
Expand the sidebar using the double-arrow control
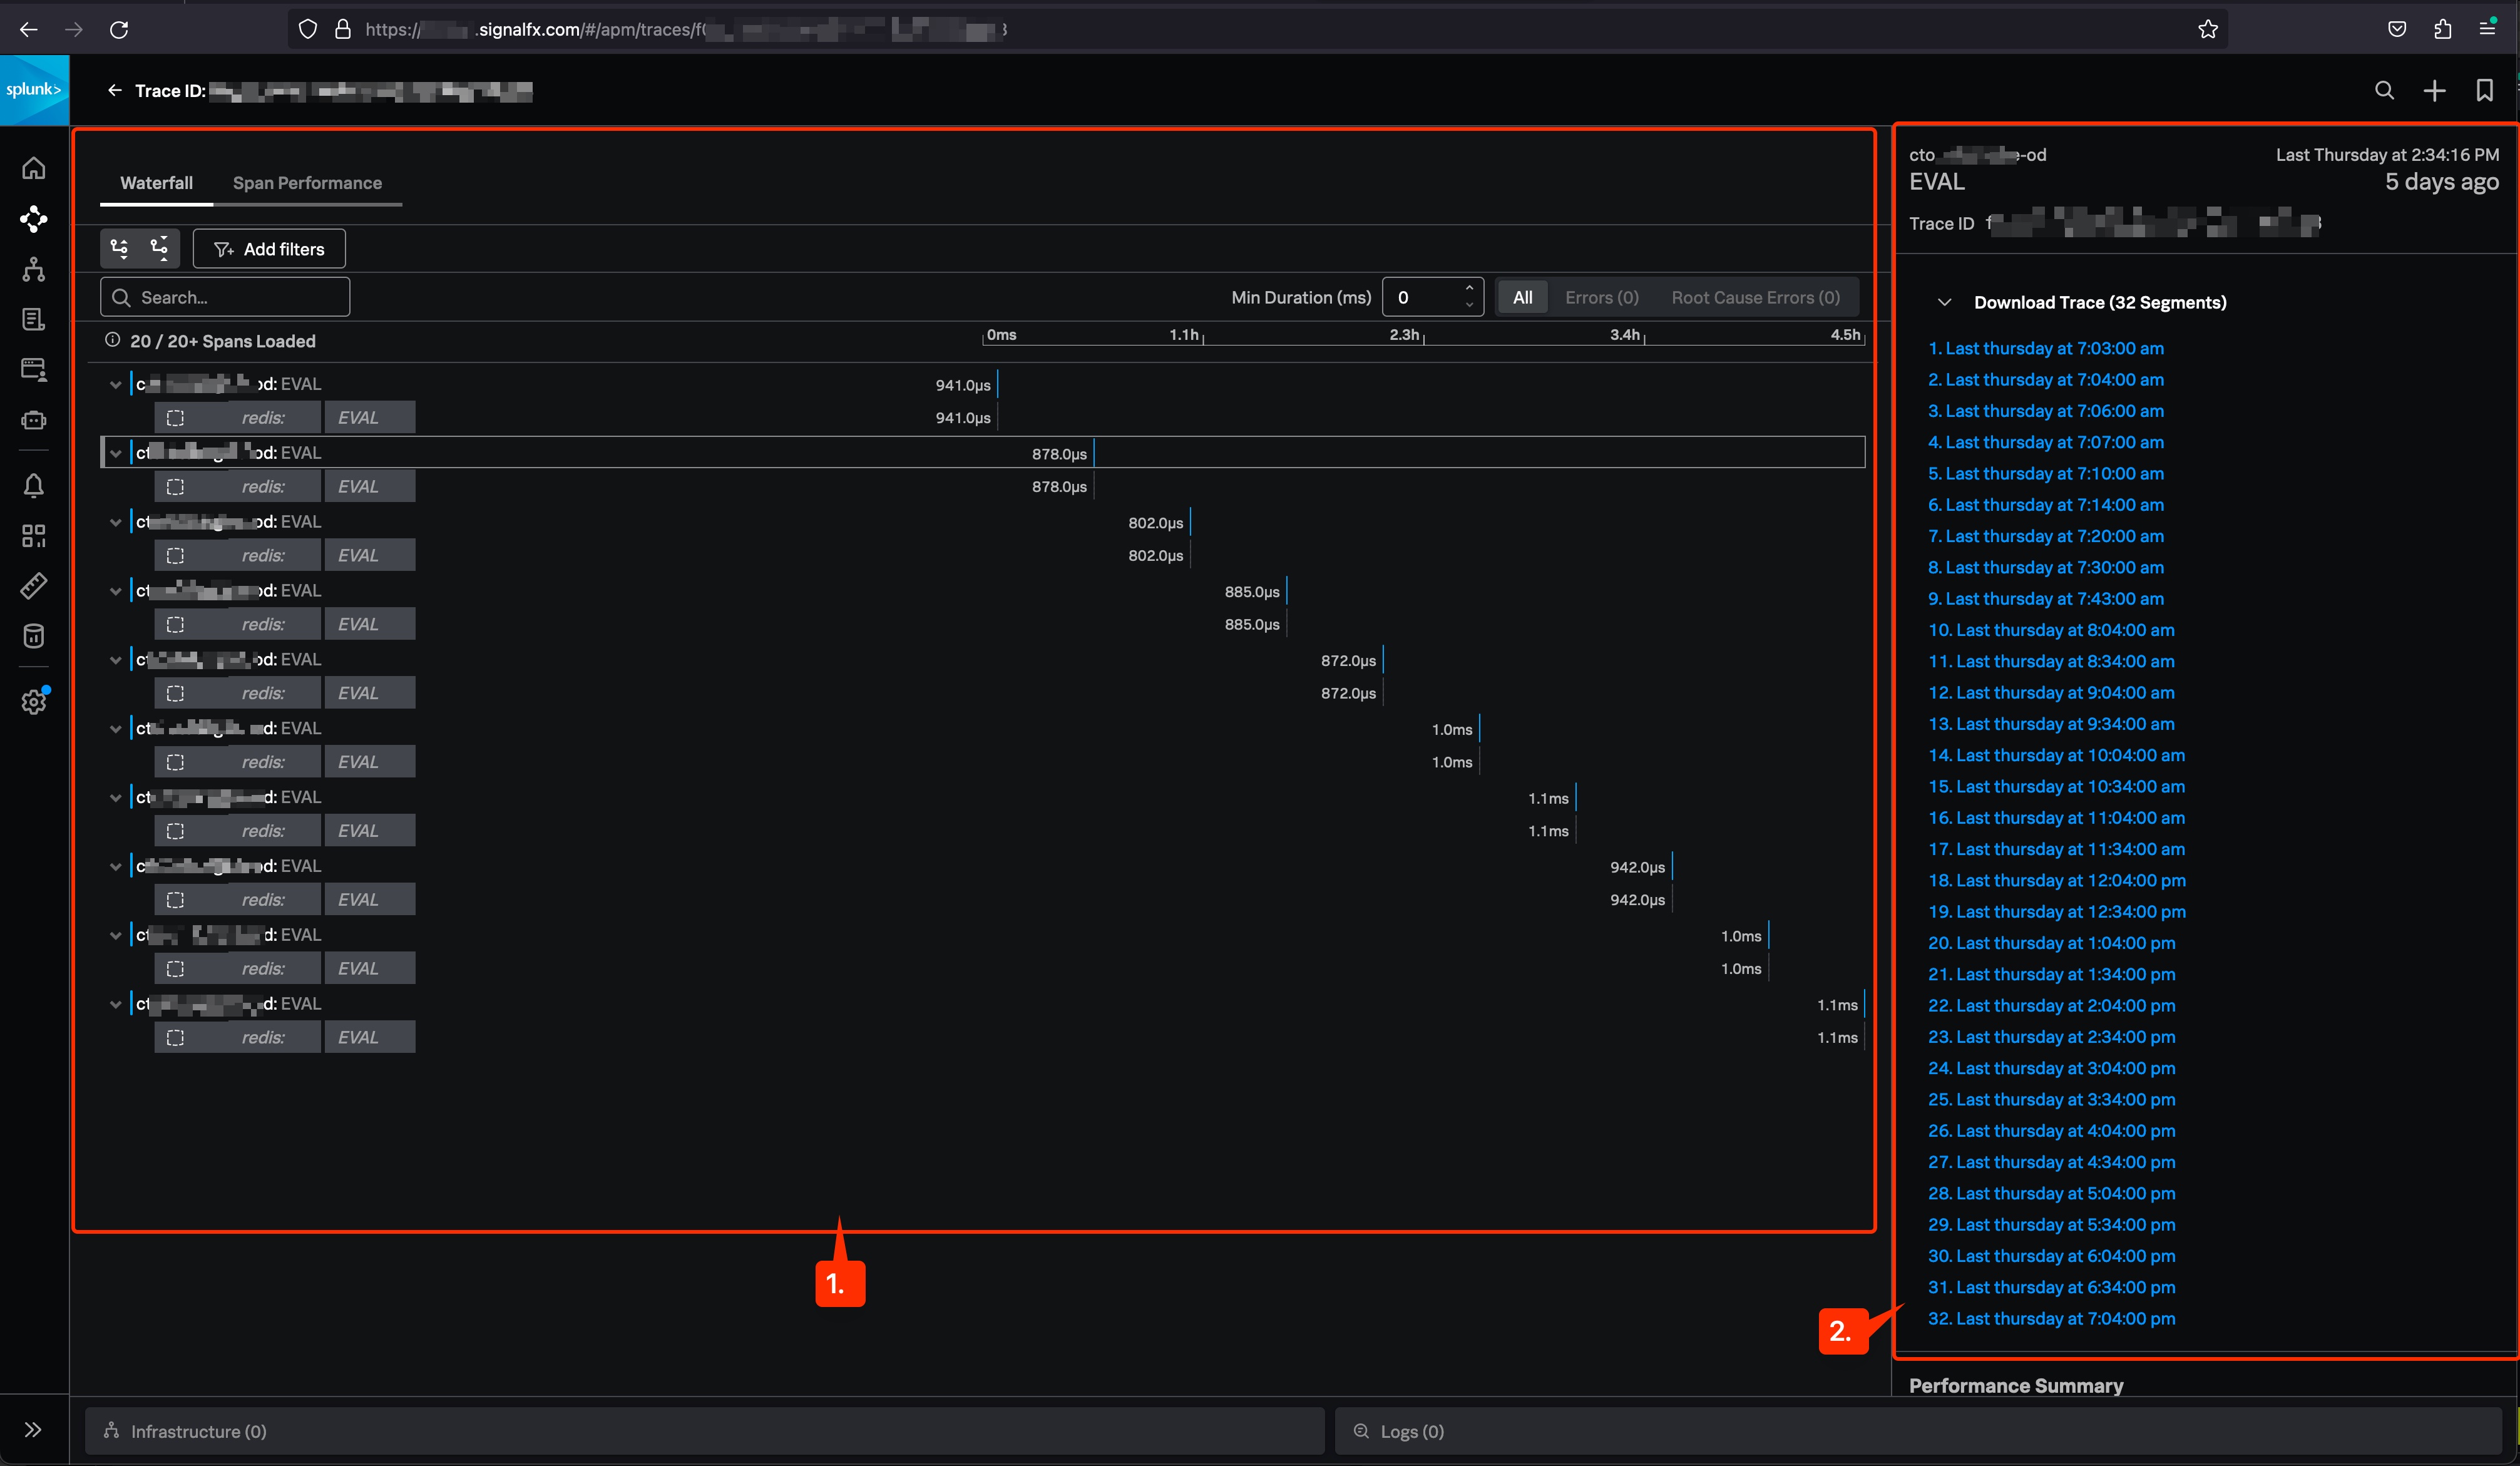(33, 1429)
